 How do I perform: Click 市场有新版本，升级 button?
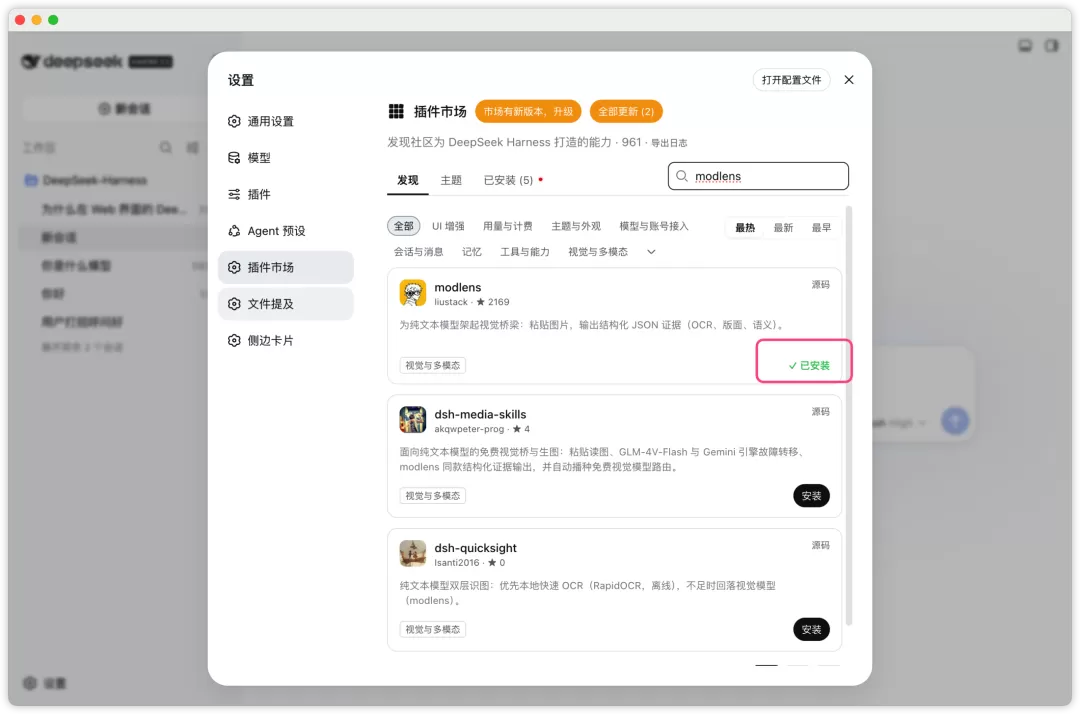(528, 112)
